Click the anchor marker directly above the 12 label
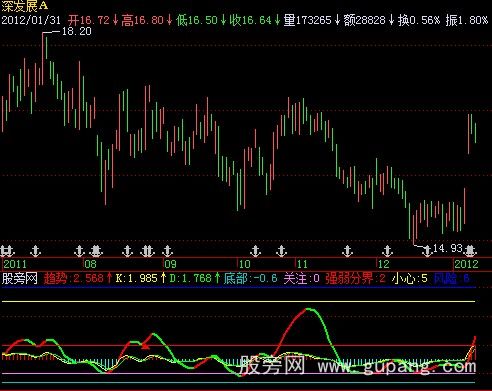492x391 pixels. 387,251
